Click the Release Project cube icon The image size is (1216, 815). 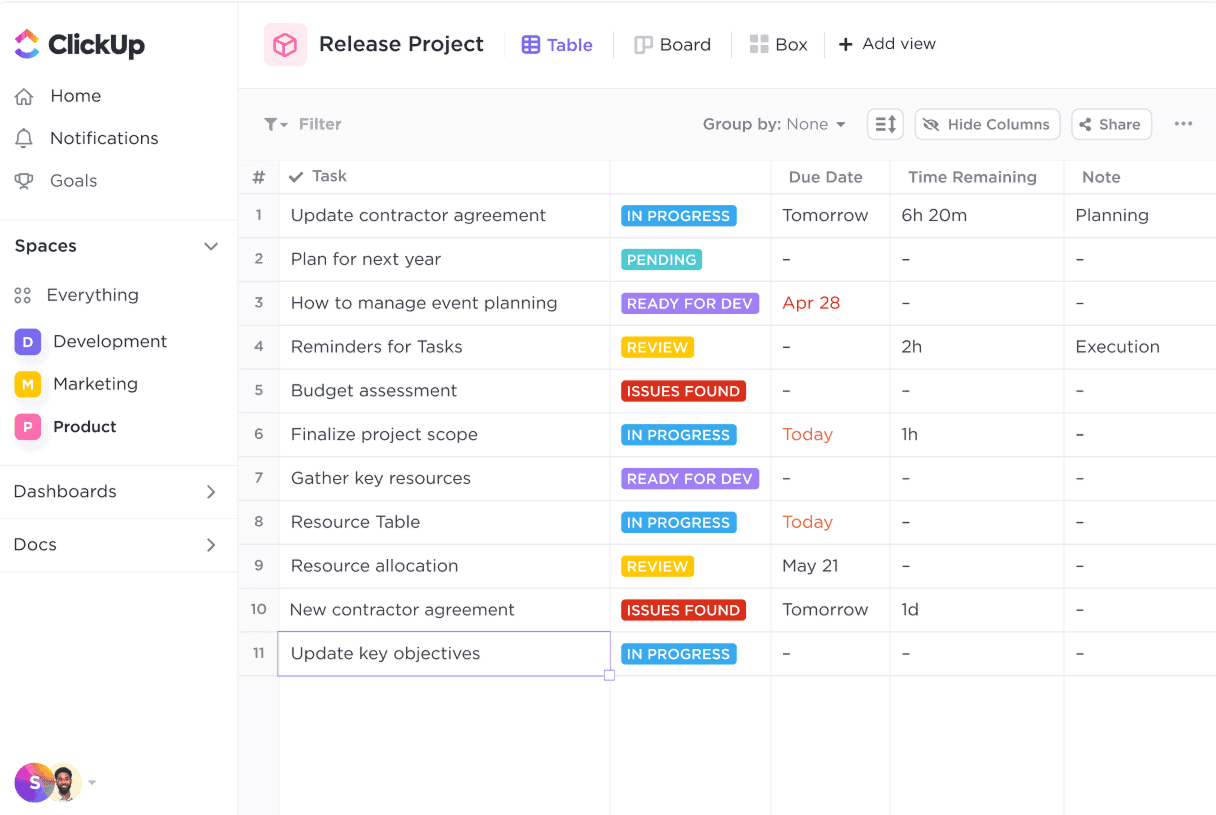click(x=285, y=45)
